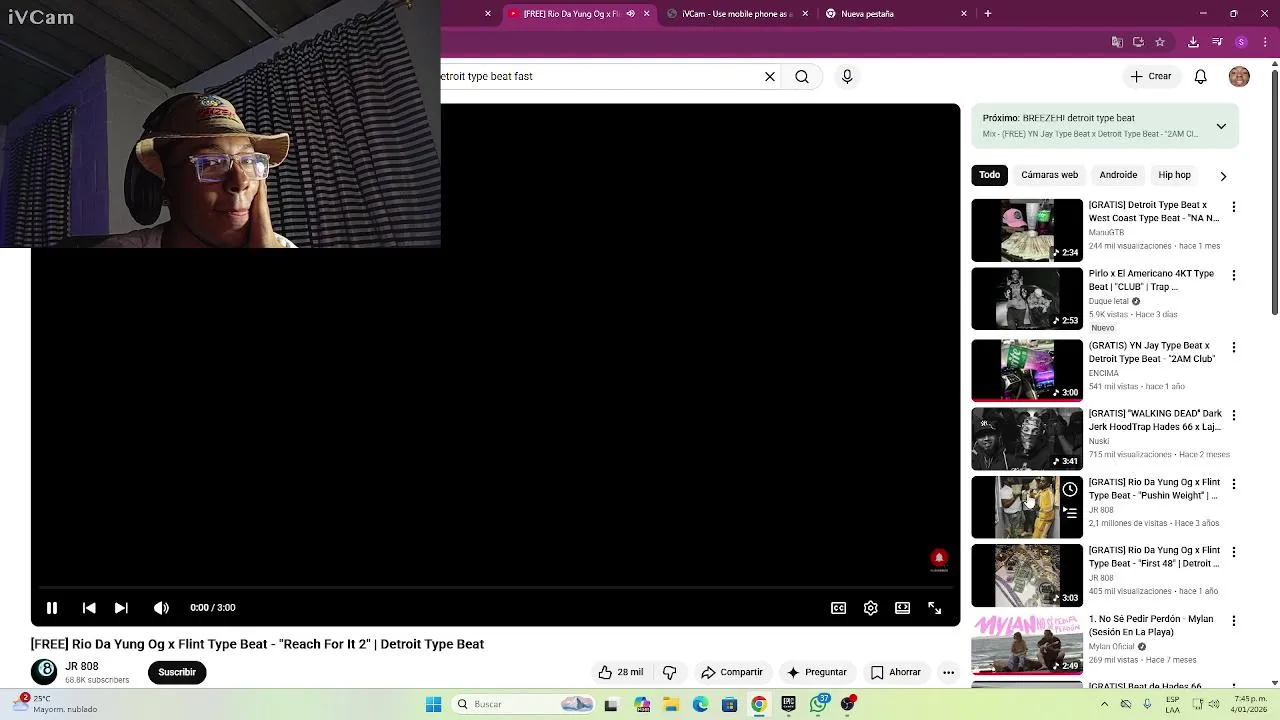Open a new browser tab
Viewport: 1280px width, 720px height.
pos(988,14)
